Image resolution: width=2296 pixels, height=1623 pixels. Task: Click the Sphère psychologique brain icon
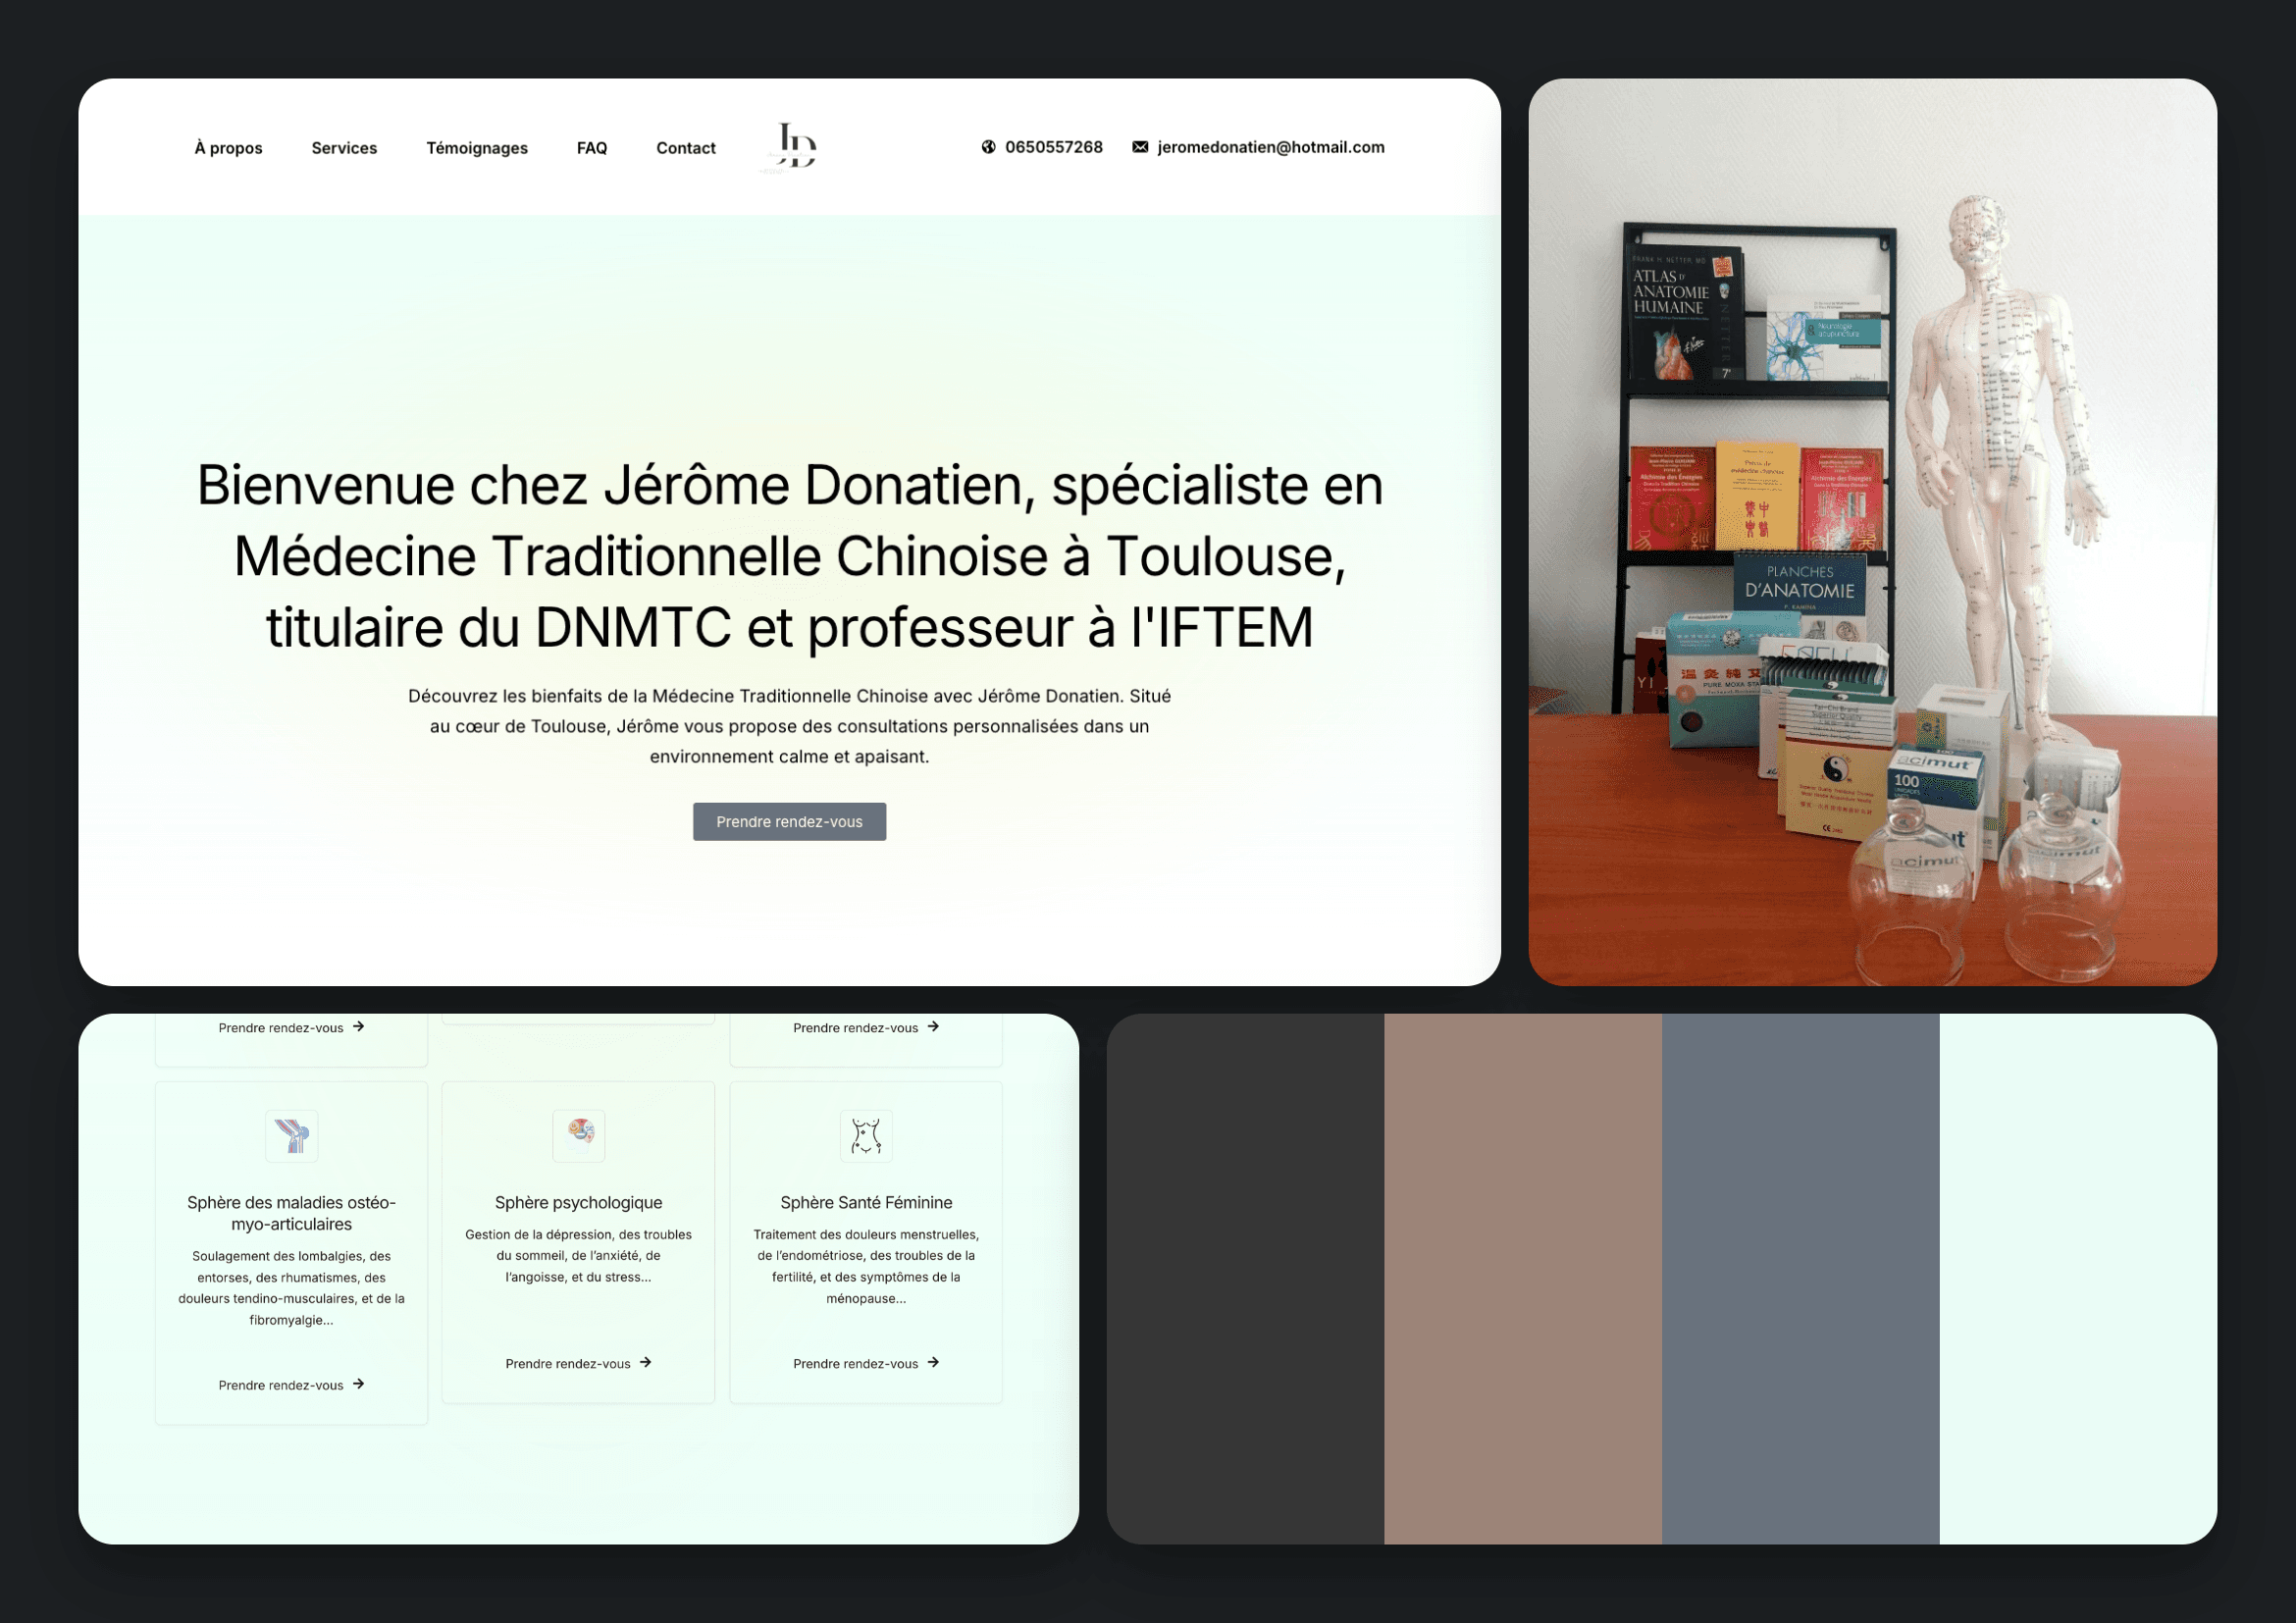pos(579,1136)
